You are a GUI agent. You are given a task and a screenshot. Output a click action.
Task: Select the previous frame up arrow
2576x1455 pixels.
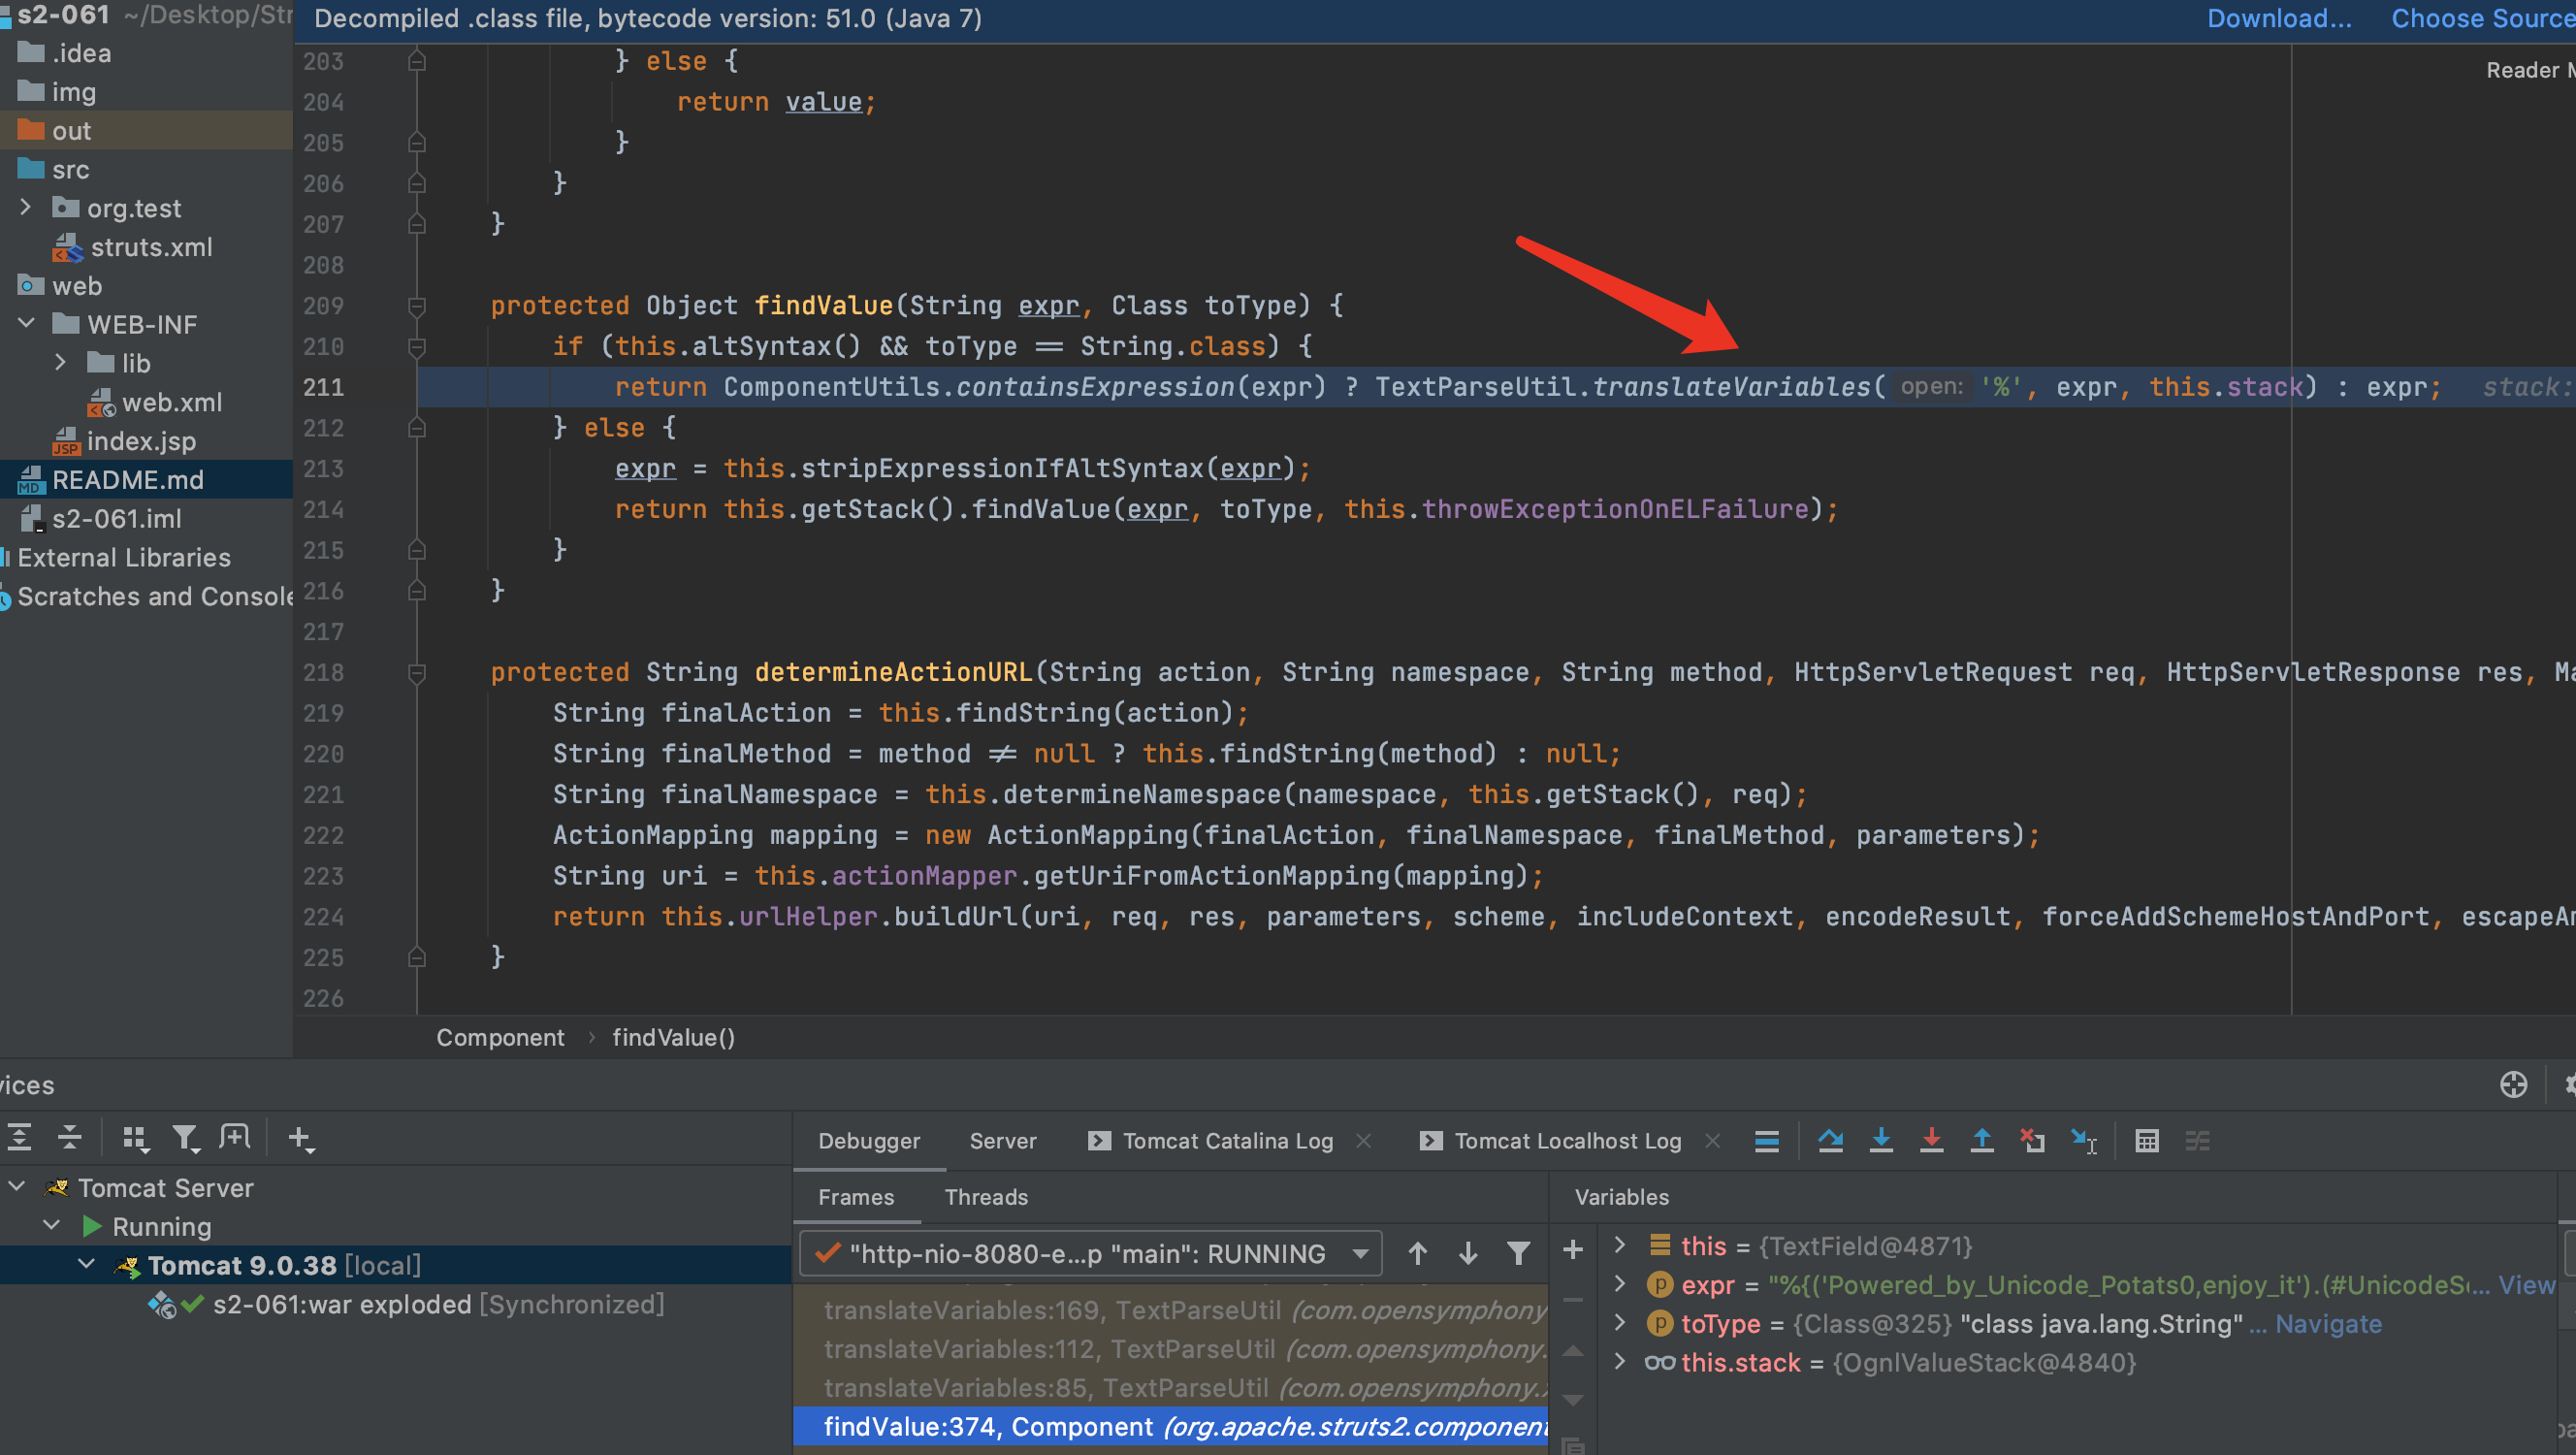(x=1417, y=1253)
